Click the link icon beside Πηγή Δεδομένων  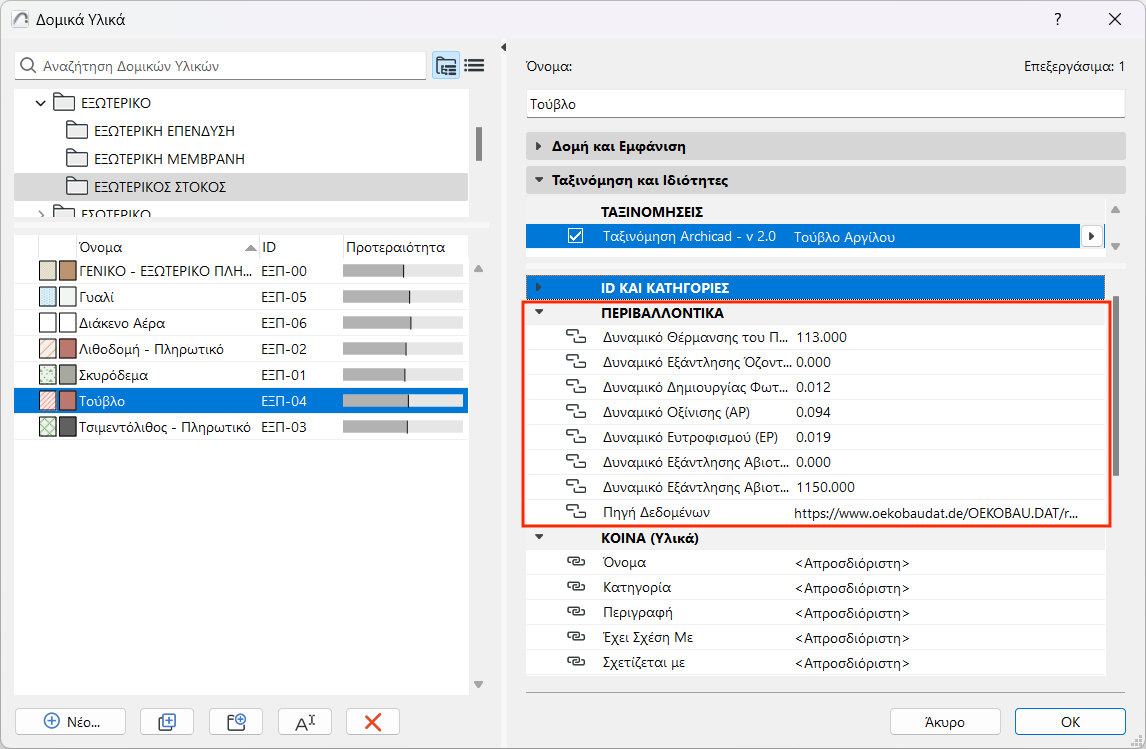(575, 512)
